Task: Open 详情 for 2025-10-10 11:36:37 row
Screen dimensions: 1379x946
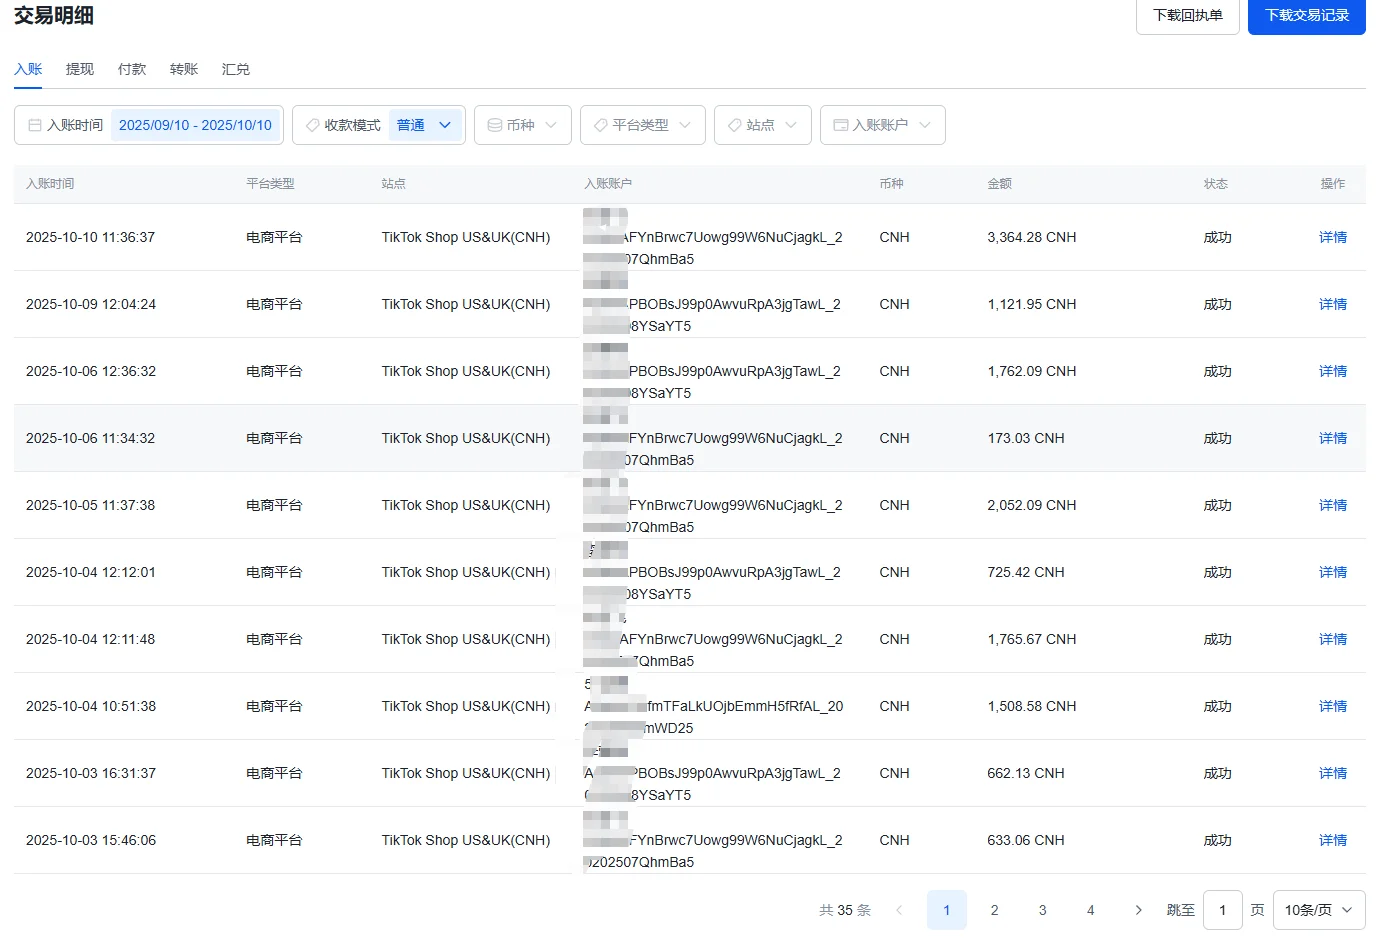Action: click(x=1333, y=237)
